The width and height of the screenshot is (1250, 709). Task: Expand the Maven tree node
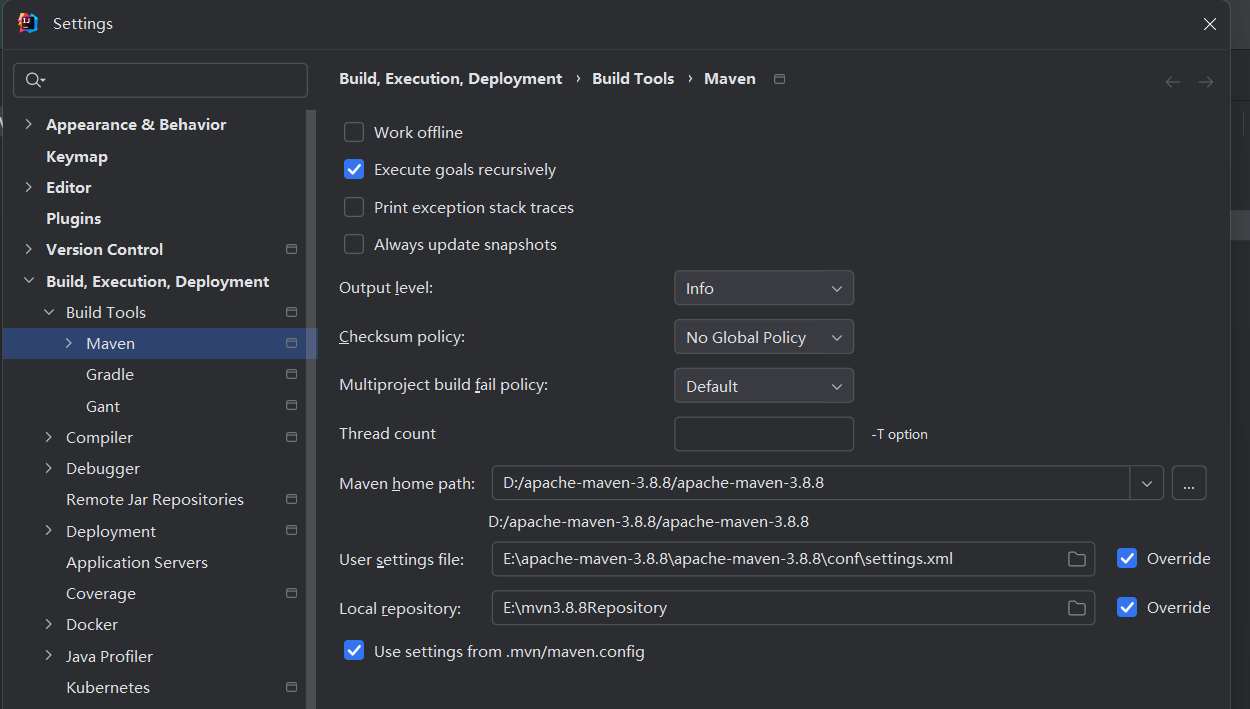click(x=68, y=343)
